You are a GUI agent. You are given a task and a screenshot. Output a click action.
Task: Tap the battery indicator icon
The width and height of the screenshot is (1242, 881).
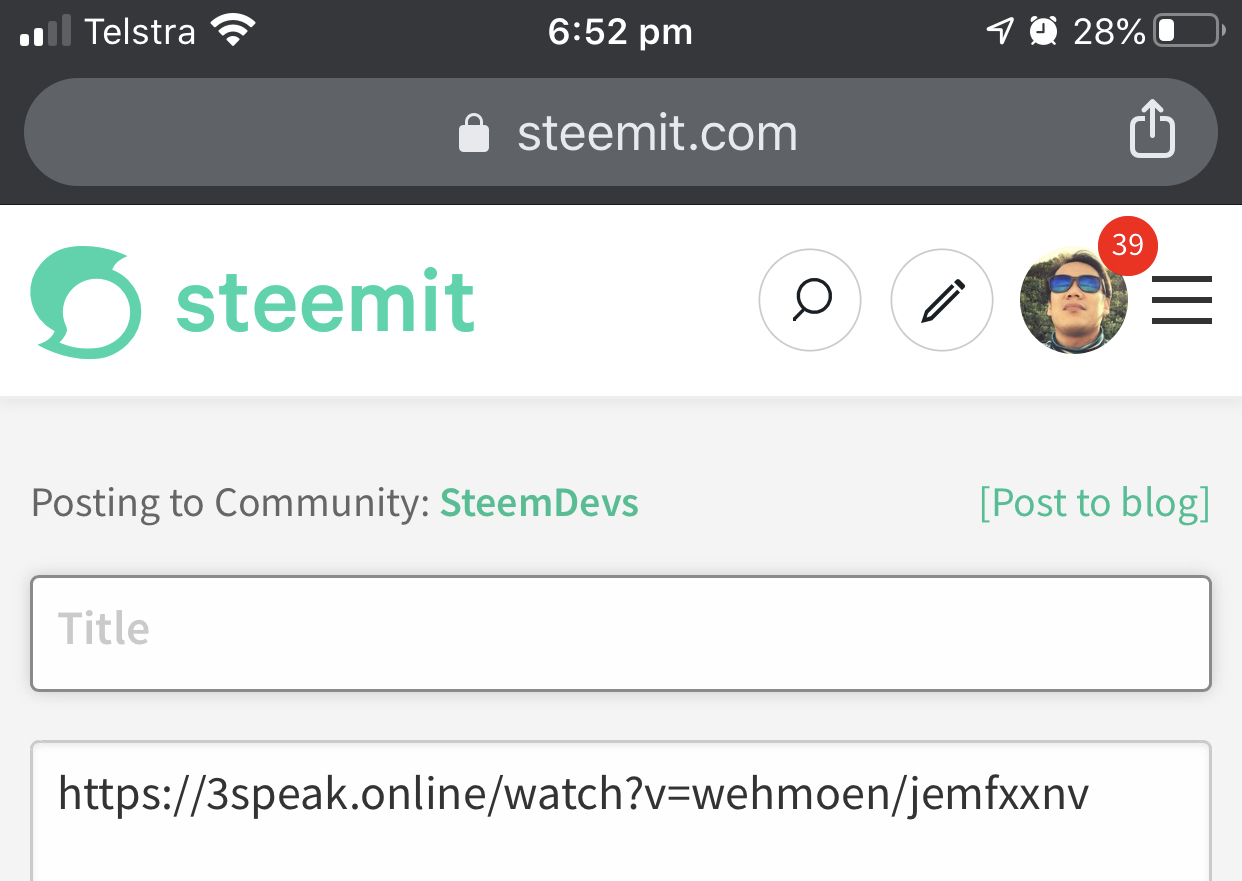(1189, 32)
